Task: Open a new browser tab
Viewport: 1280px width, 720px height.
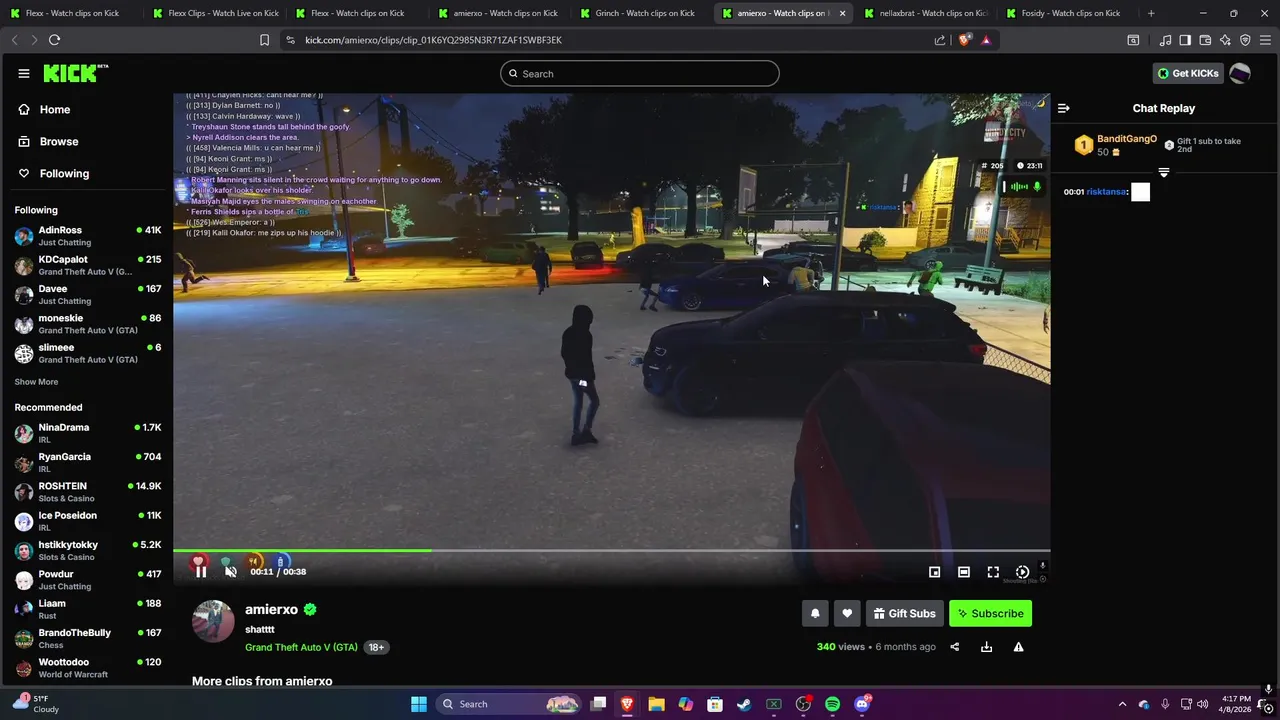Action: pos(1151,13)
